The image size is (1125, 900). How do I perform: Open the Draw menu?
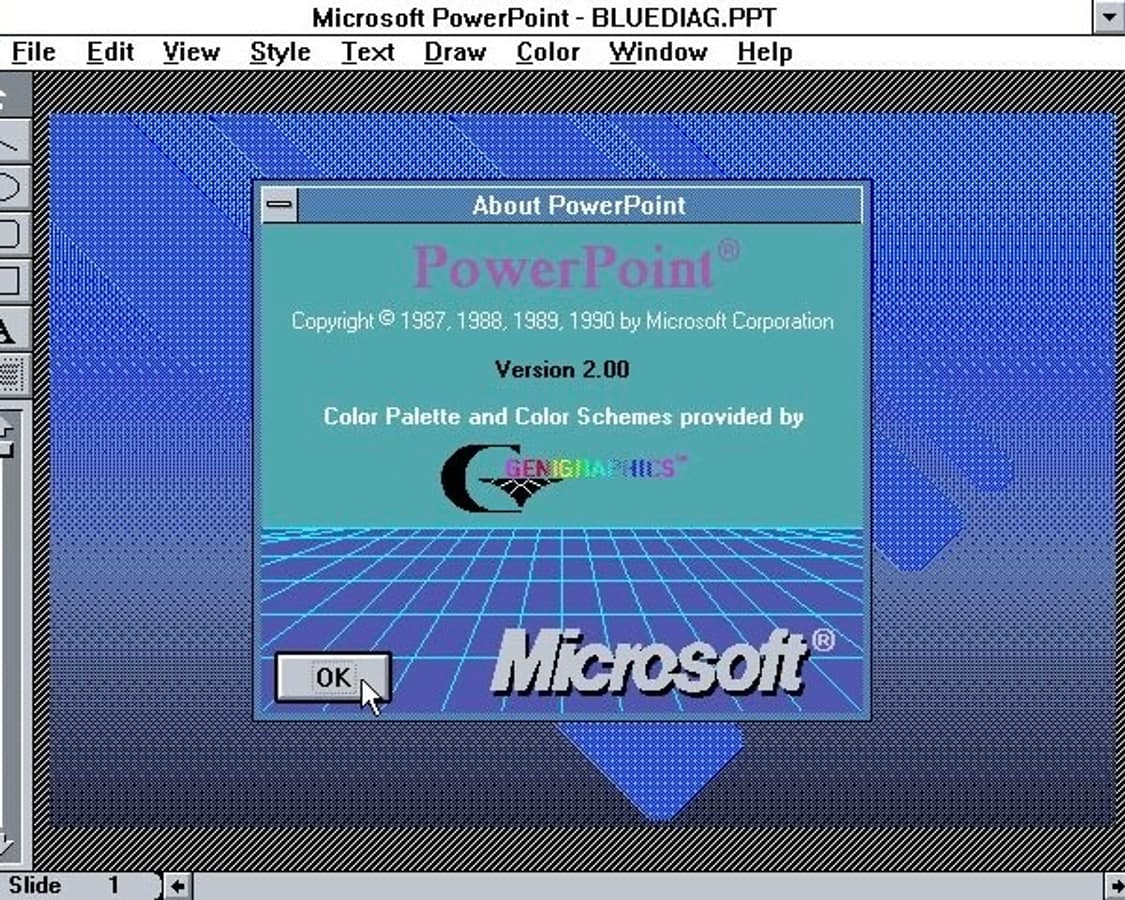[455, 51]
